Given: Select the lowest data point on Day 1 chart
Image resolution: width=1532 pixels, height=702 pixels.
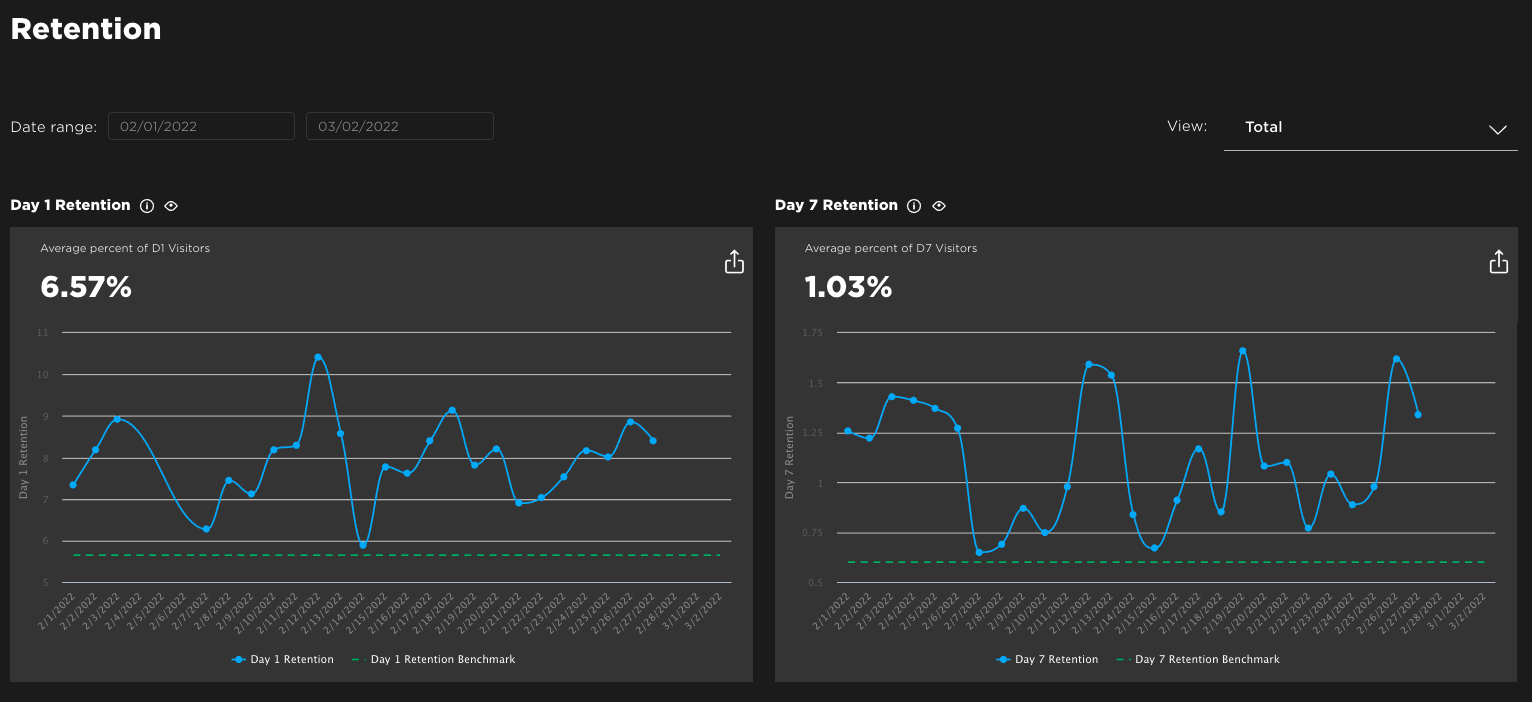Looking at the screenshot, I should [363, 545].
